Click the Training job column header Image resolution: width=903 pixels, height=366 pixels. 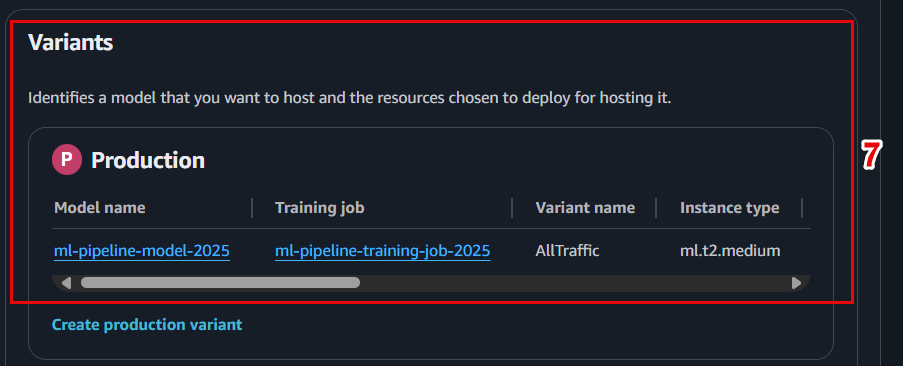[320, 208]
